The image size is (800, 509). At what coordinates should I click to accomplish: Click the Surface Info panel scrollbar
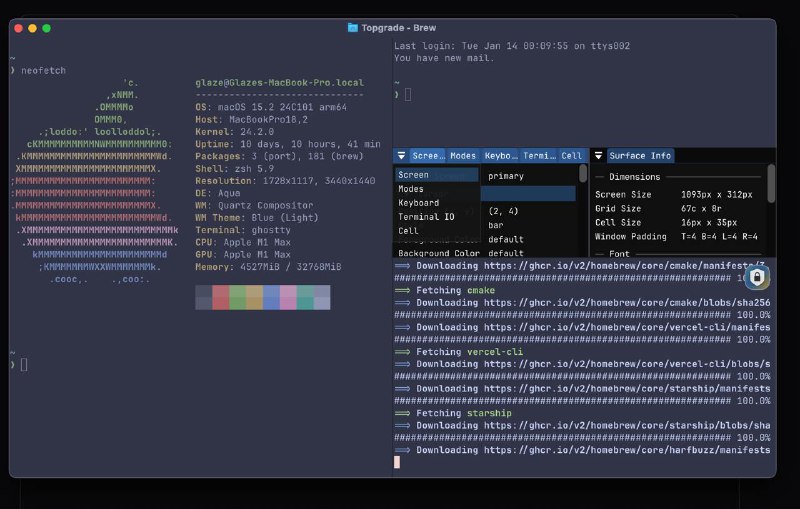click(771, 185)
